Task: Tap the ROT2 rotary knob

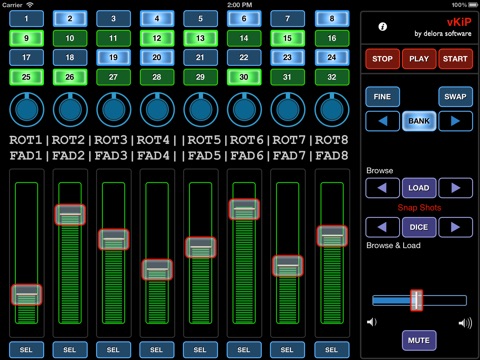Action: pos(70,109)
